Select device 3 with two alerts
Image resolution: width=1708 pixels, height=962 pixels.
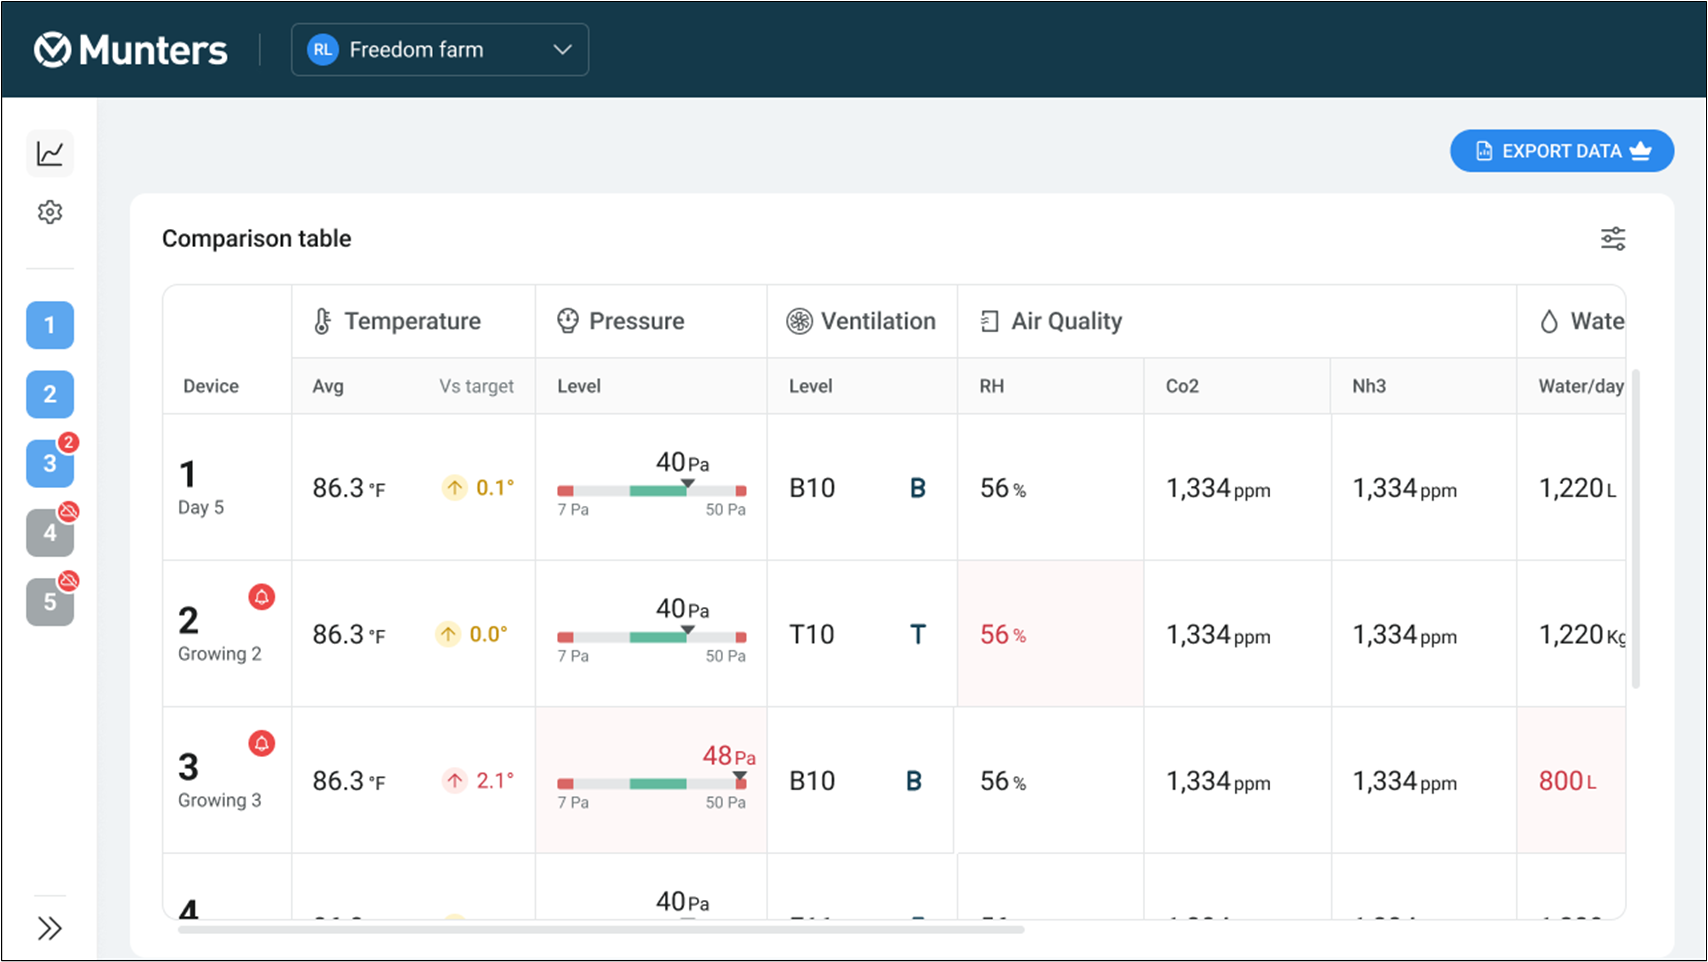(50, 463)
